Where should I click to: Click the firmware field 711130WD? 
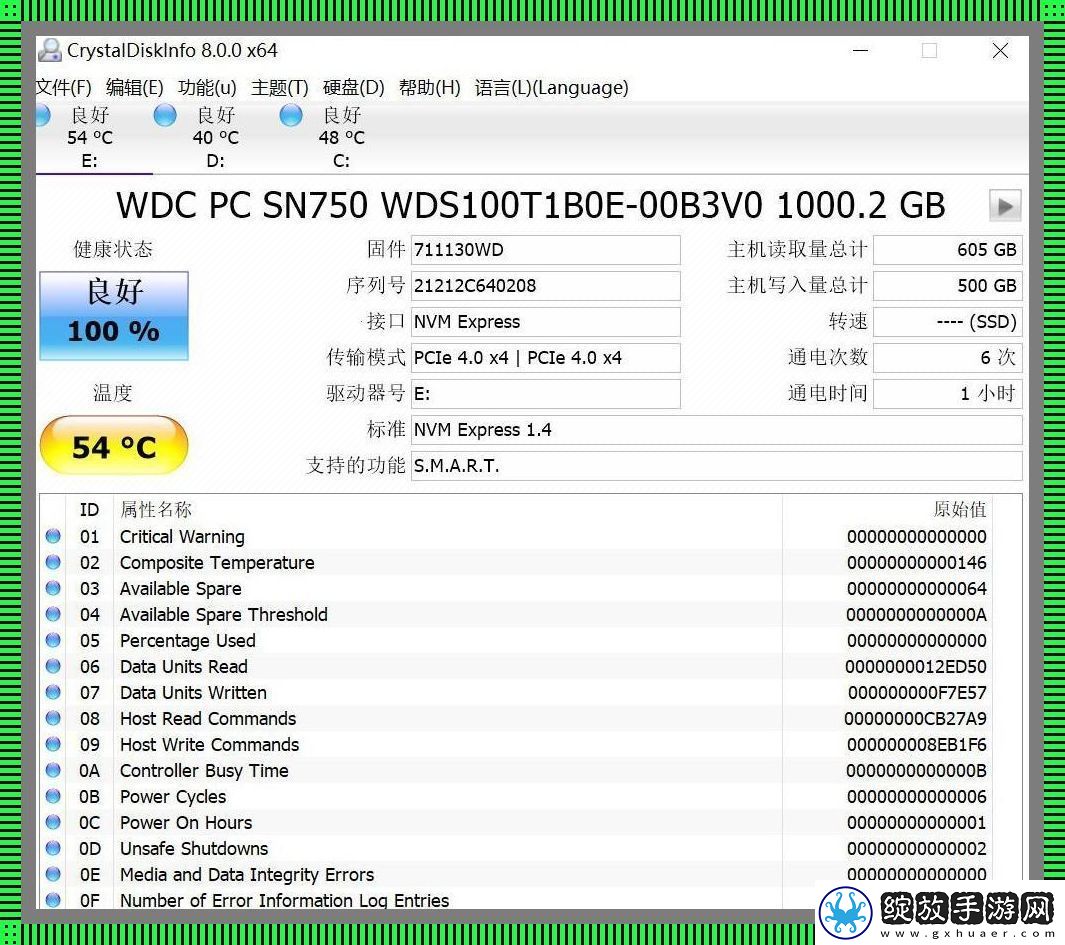point(545,250)
